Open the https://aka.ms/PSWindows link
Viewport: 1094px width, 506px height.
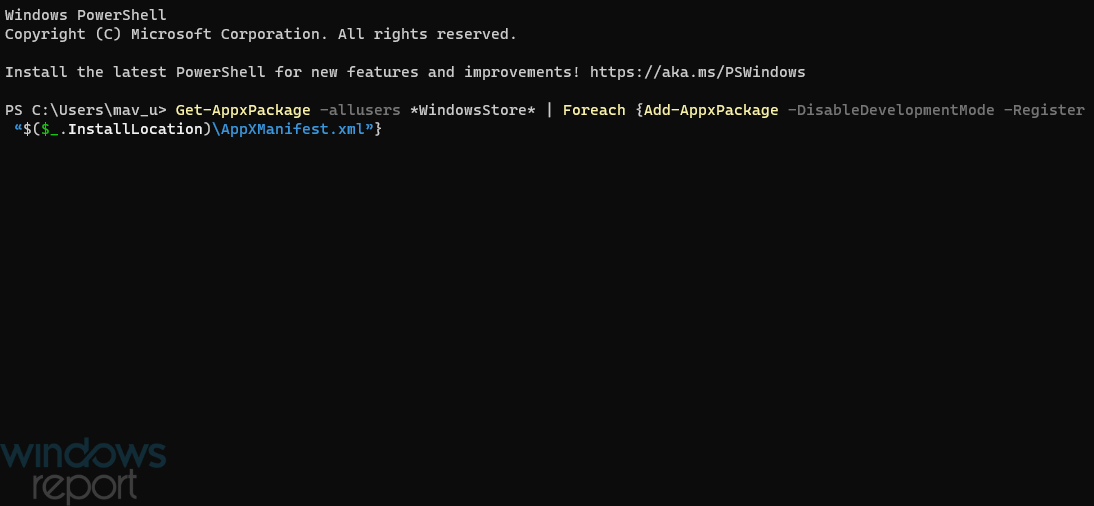click(697, 72)
